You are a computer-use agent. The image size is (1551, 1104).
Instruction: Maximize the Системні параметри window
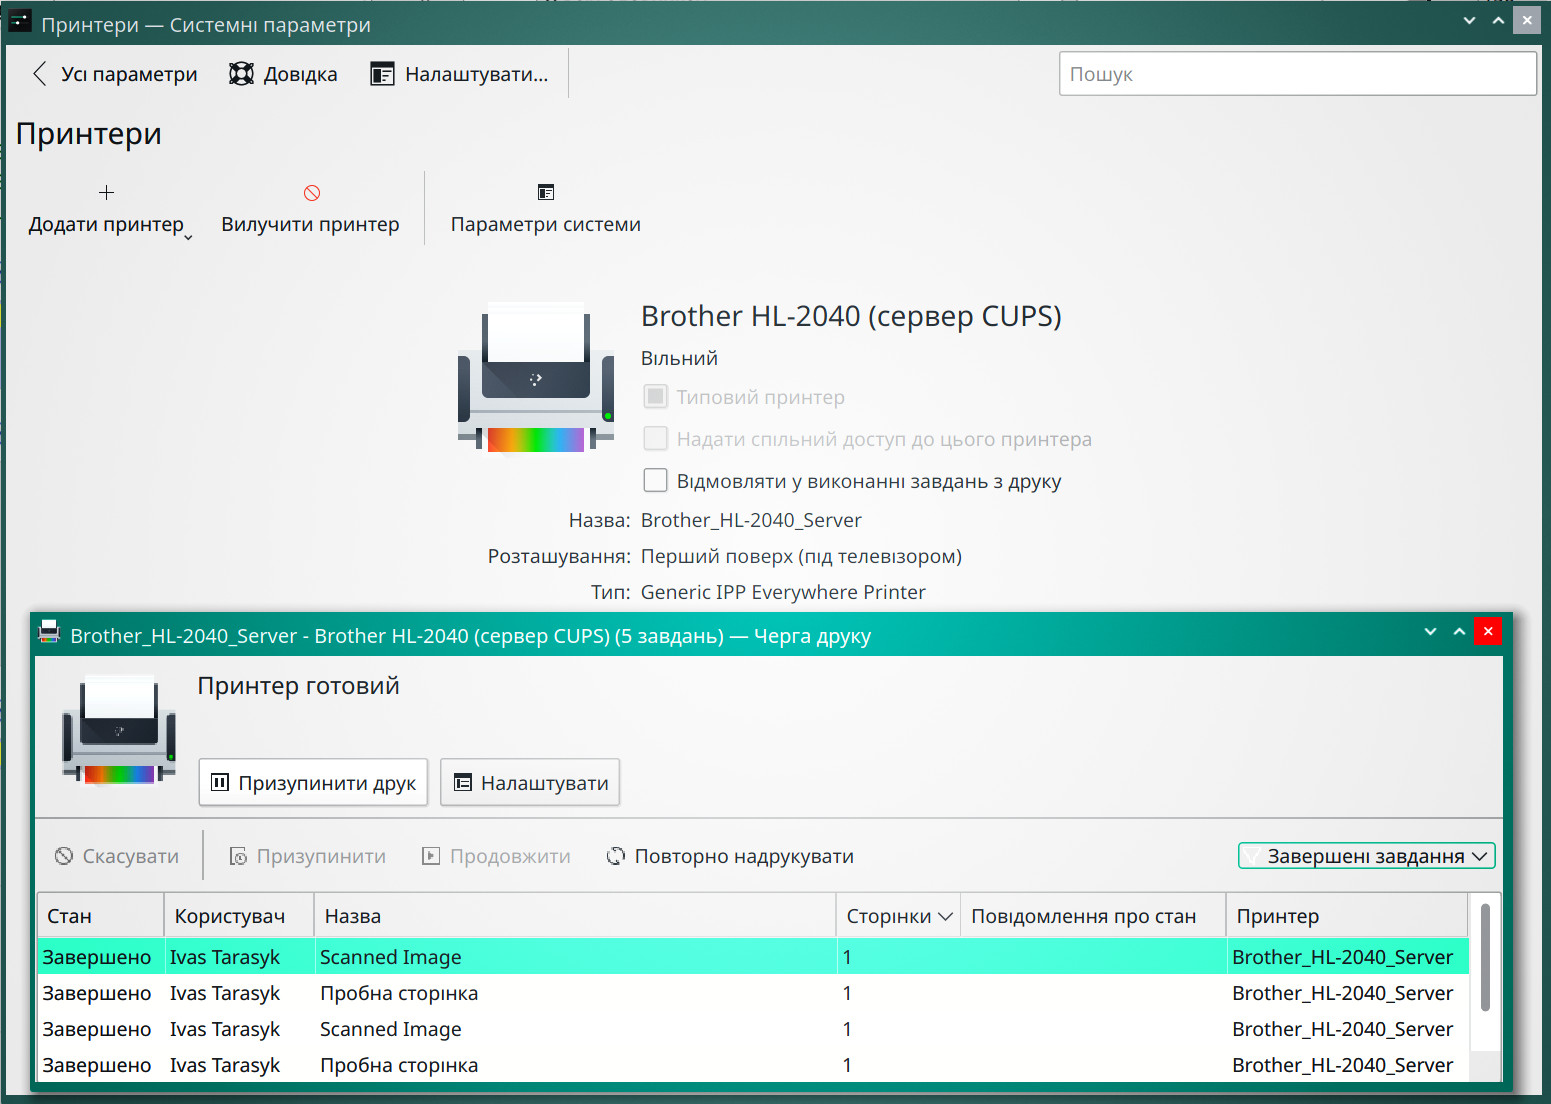[x=1498, y=20]
